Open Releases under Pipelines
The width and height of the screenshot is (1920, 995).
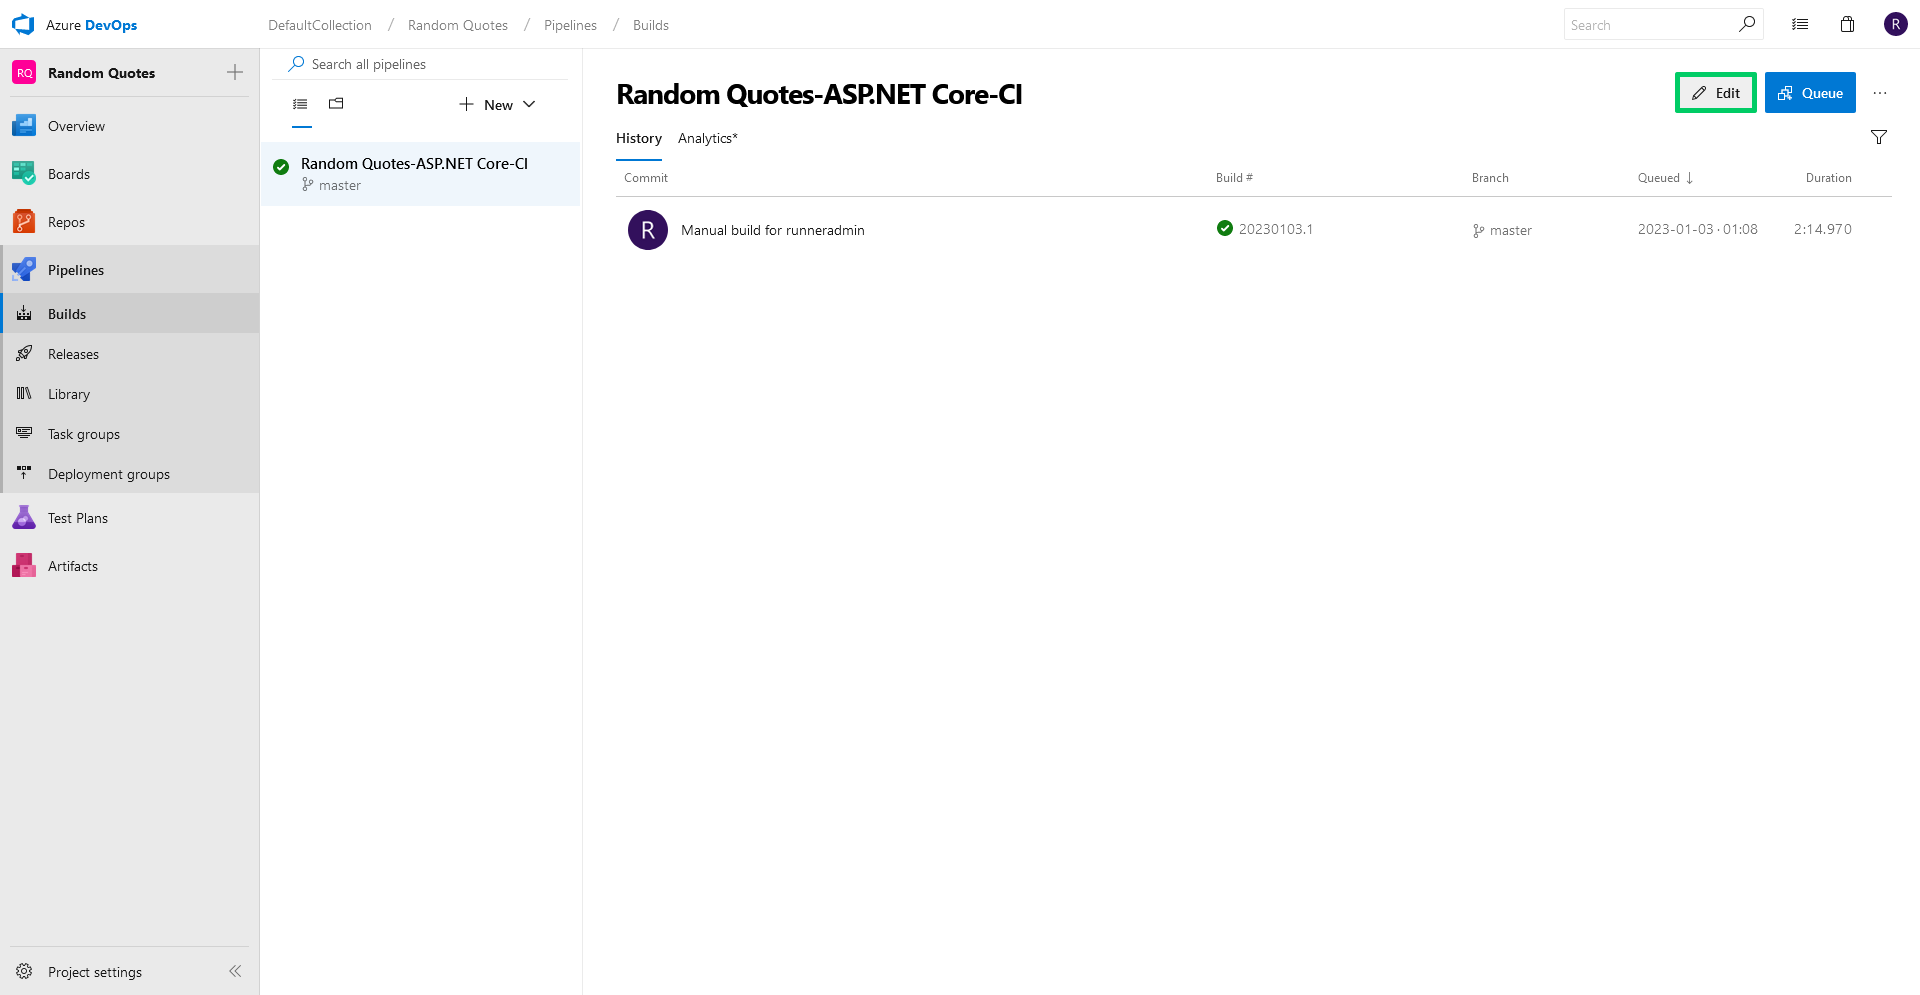pos(130,354)
